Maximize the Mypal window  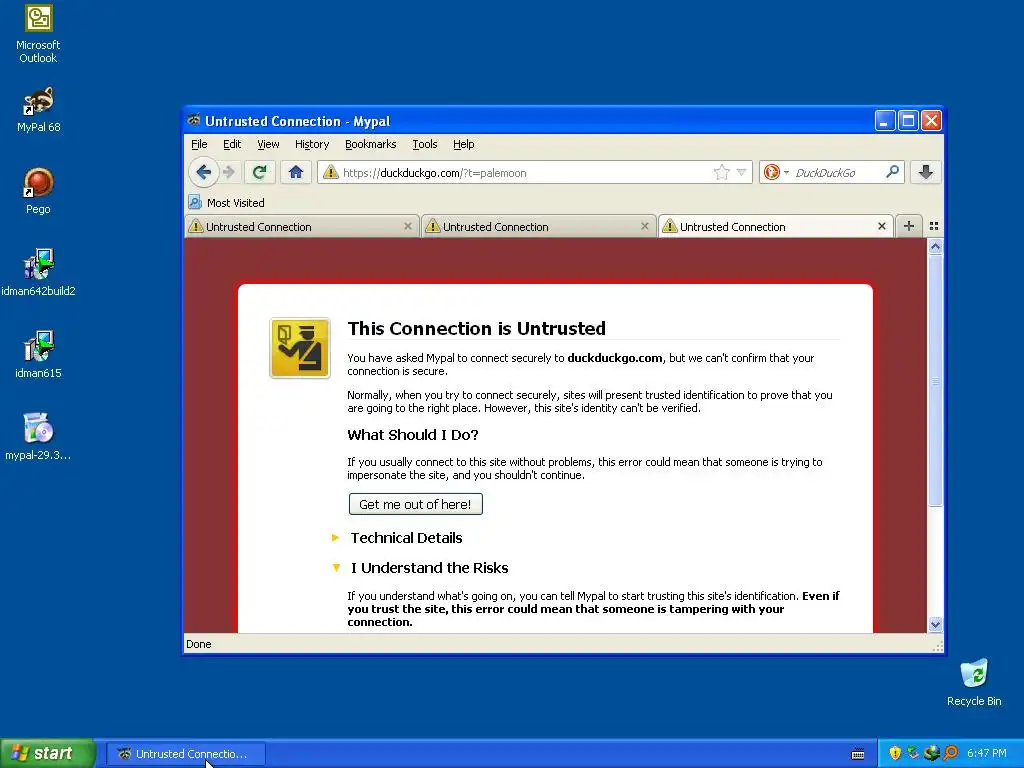tap(908, 121)
